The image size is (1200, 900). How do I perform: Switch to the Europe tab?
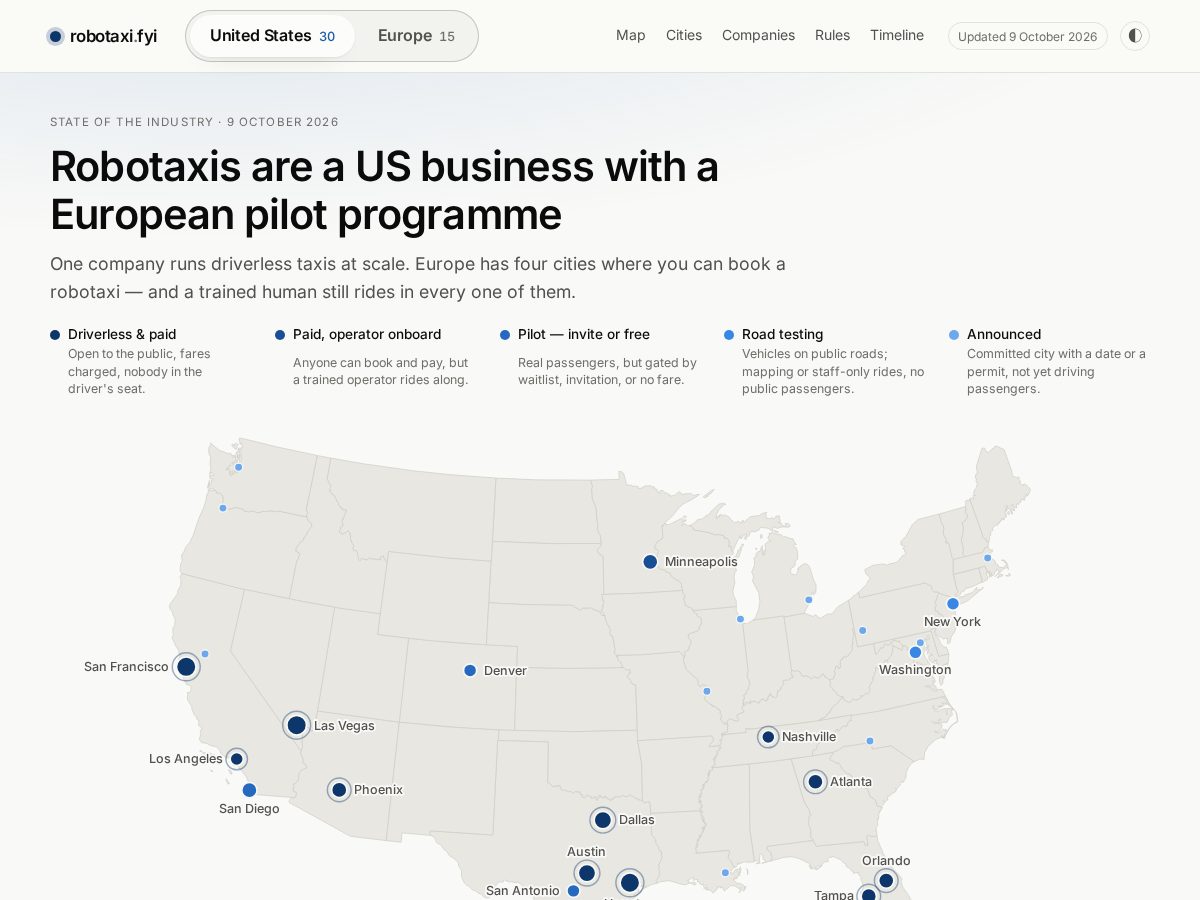(416, 36)
